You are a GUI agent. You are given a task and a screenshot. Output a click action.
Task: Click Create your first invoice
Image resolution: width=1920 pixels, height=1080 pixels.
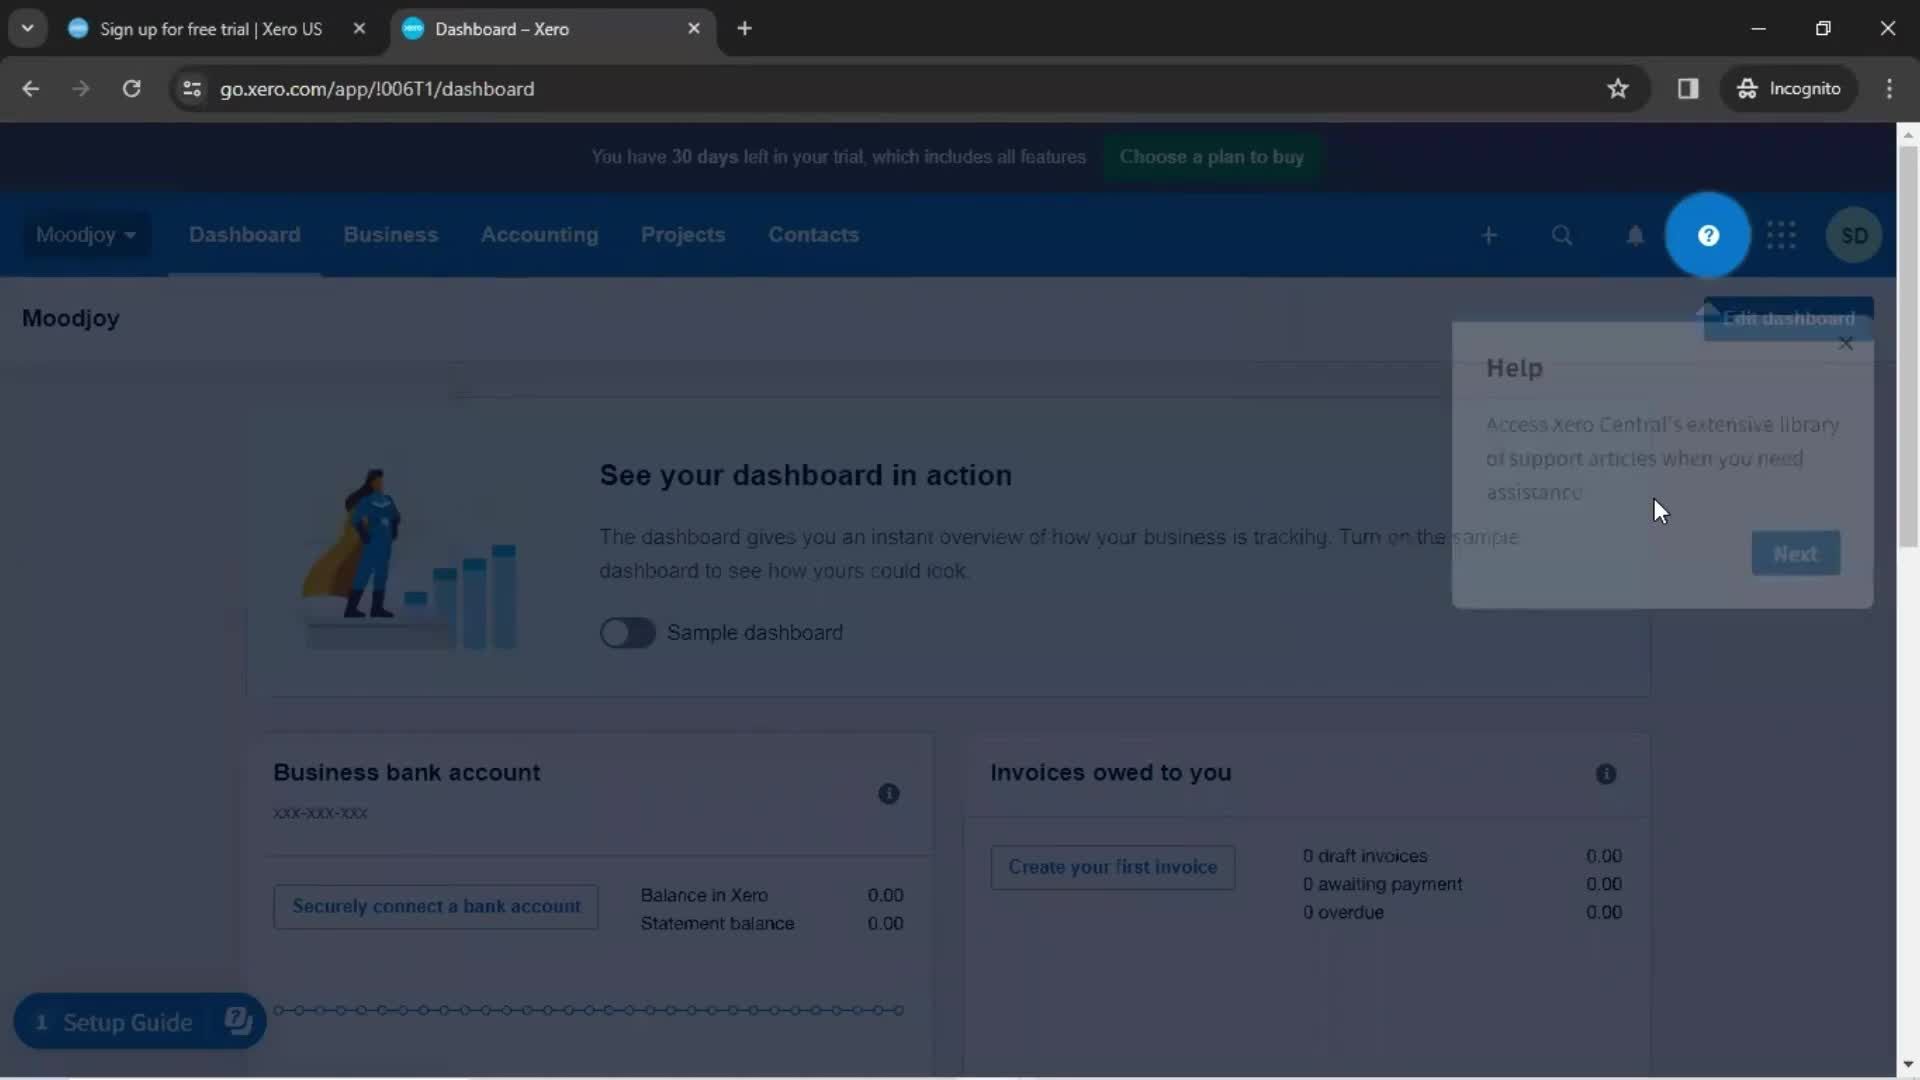1112,867
